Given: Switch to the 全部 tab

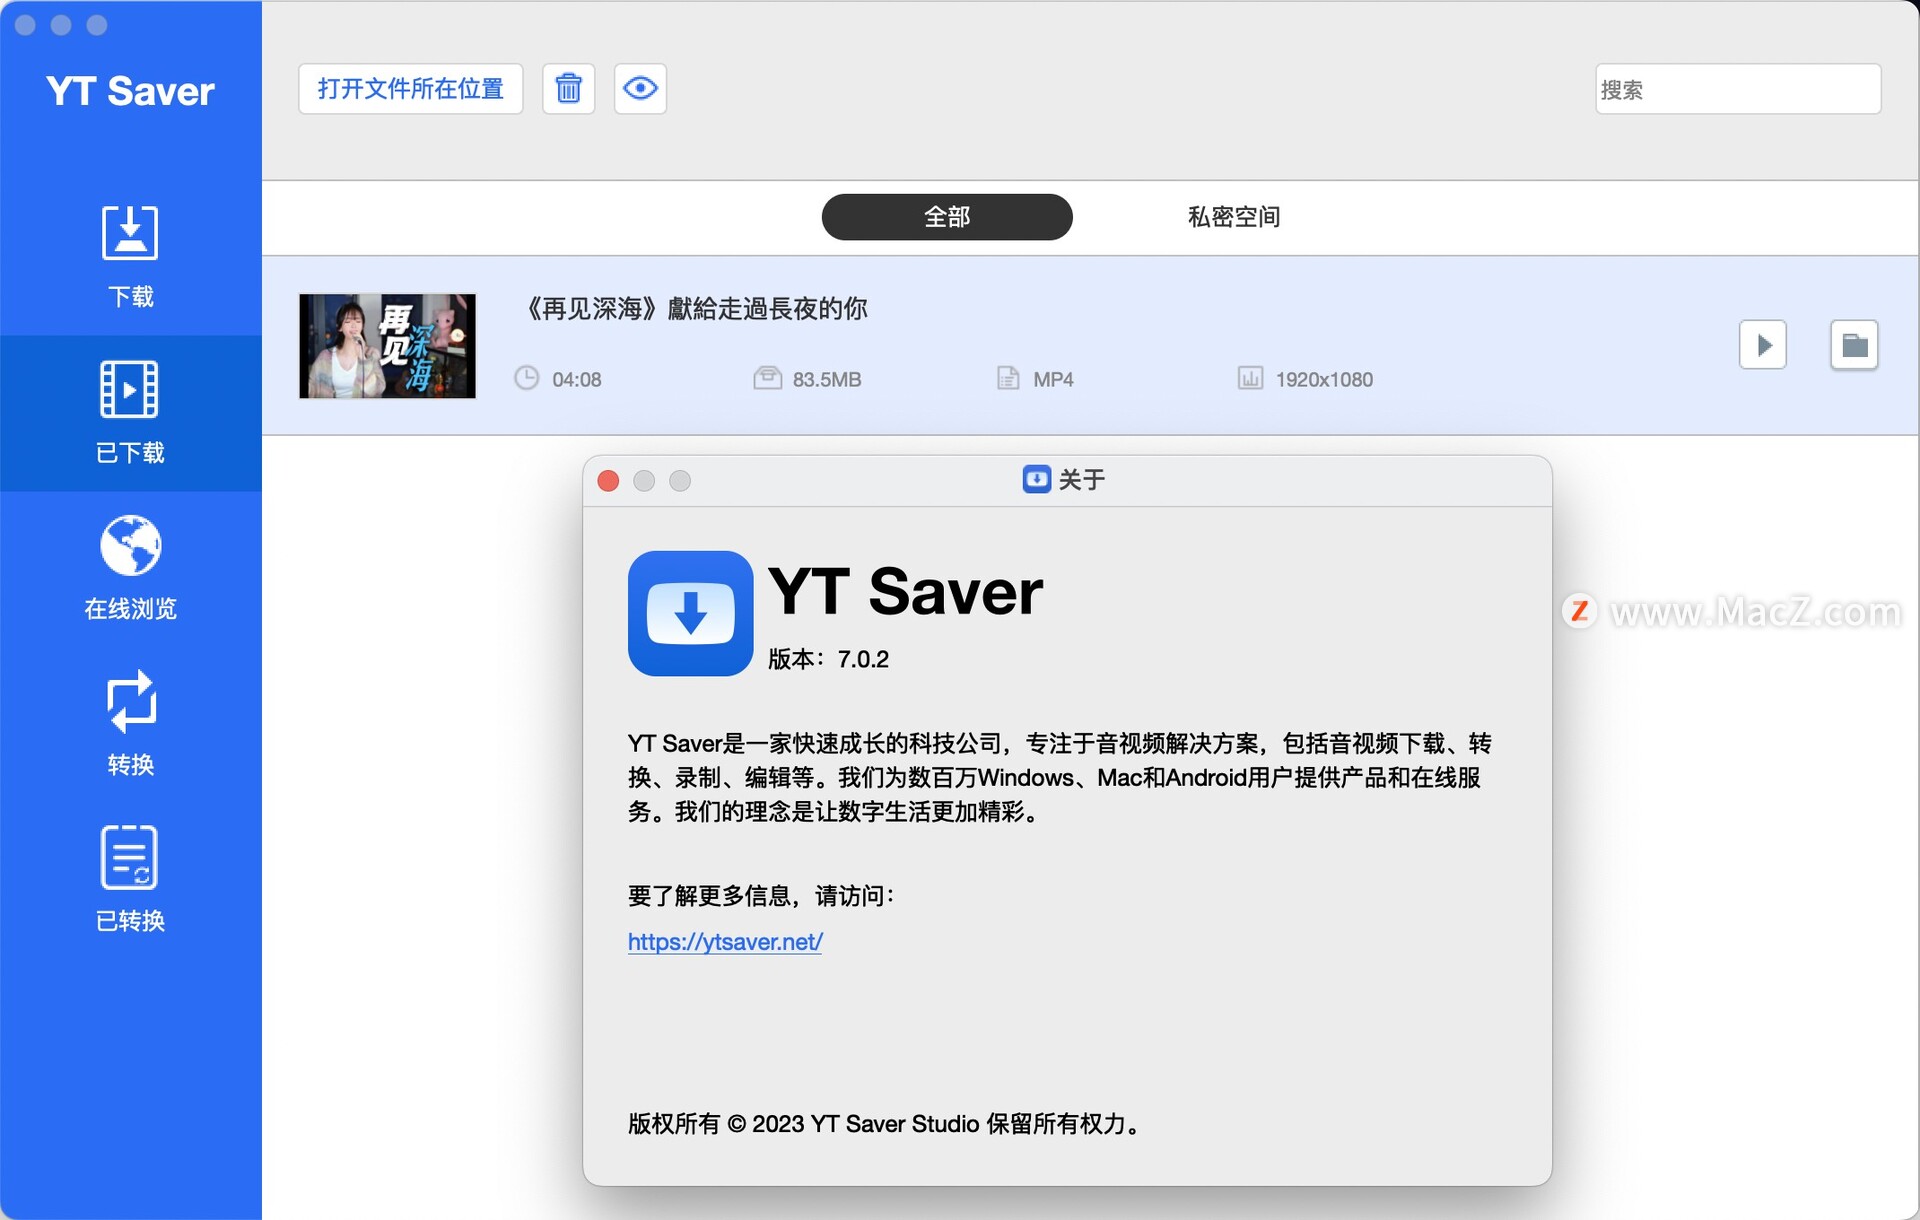Looking at the screenshot, I should pyautogui.click(x=947, y=216).
